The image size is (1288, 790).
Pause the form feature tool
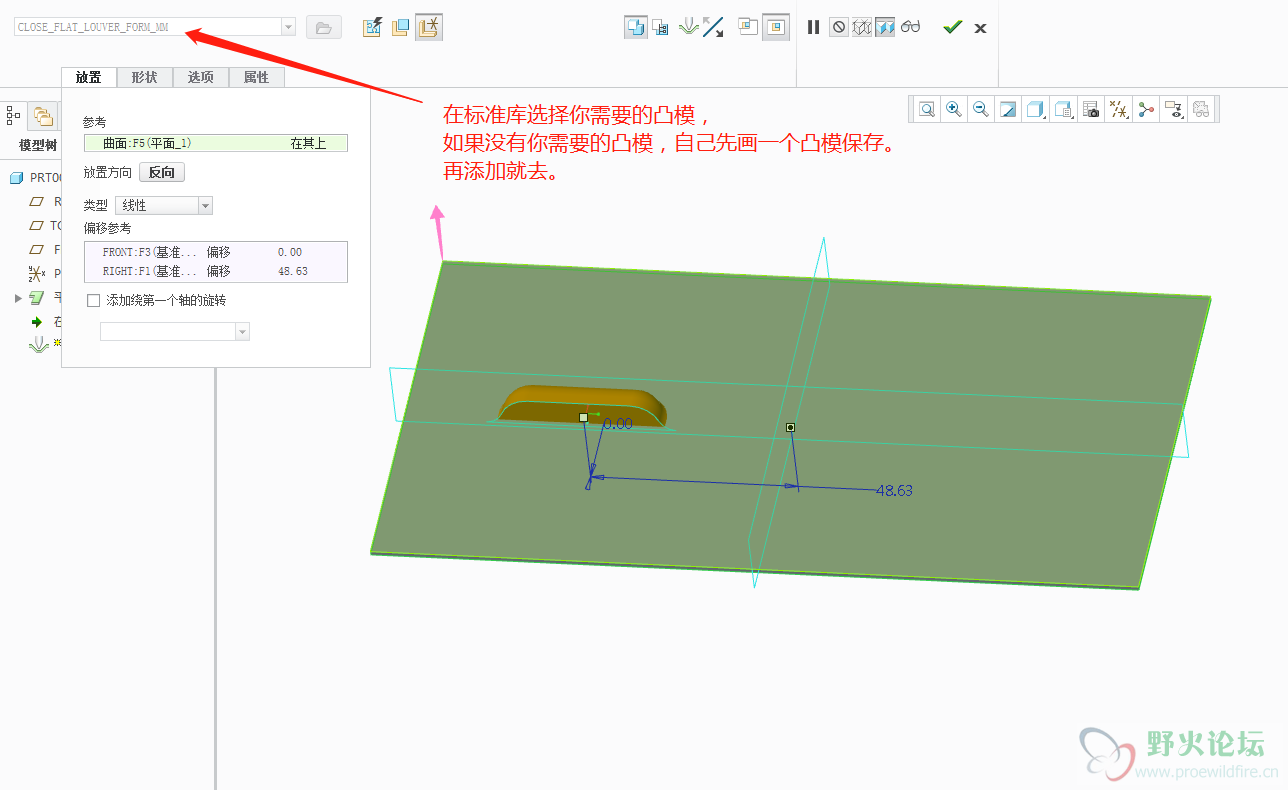pyautogui.click(x=814, y=28)
